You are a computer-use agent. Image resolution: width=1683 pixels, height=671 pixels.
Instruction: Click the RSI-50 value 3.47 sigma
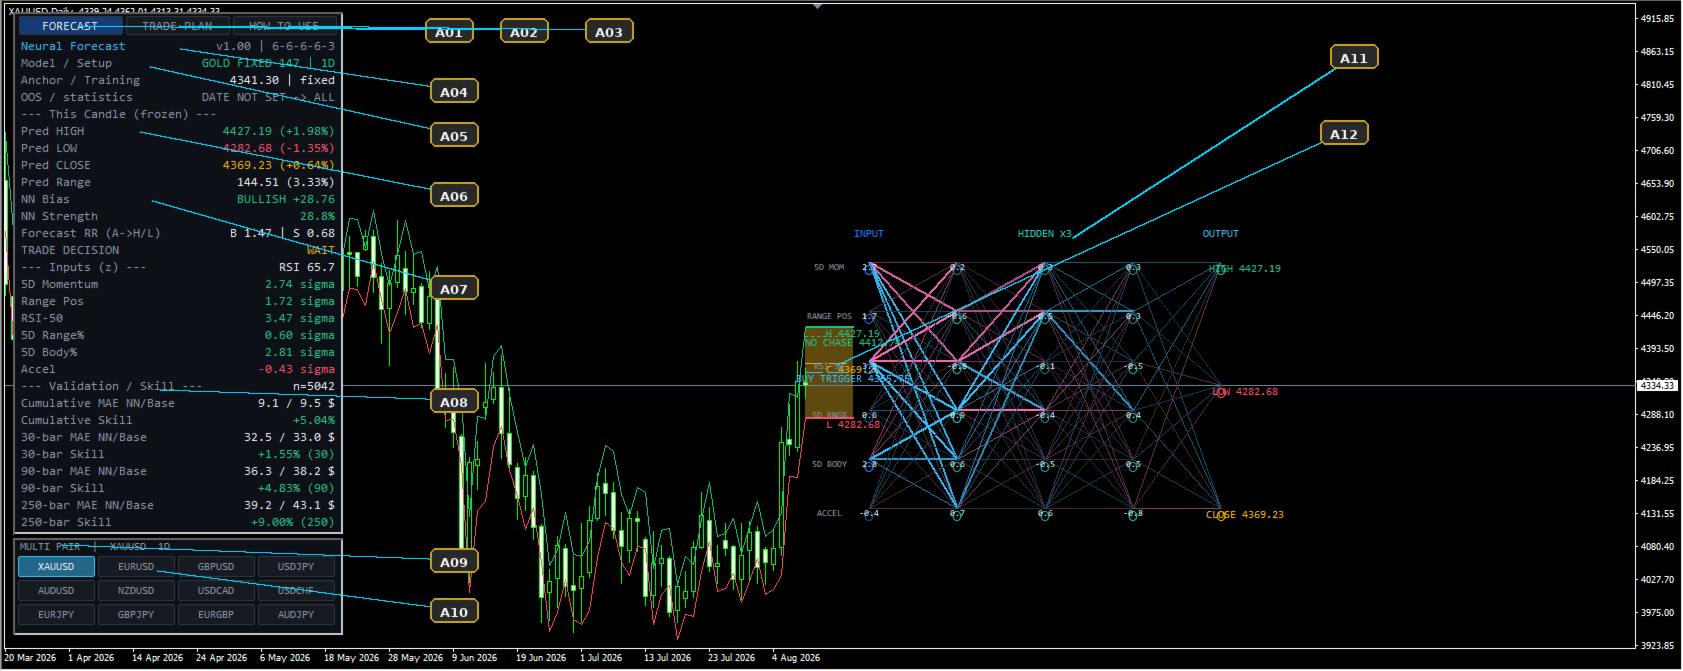coord(300,318)
